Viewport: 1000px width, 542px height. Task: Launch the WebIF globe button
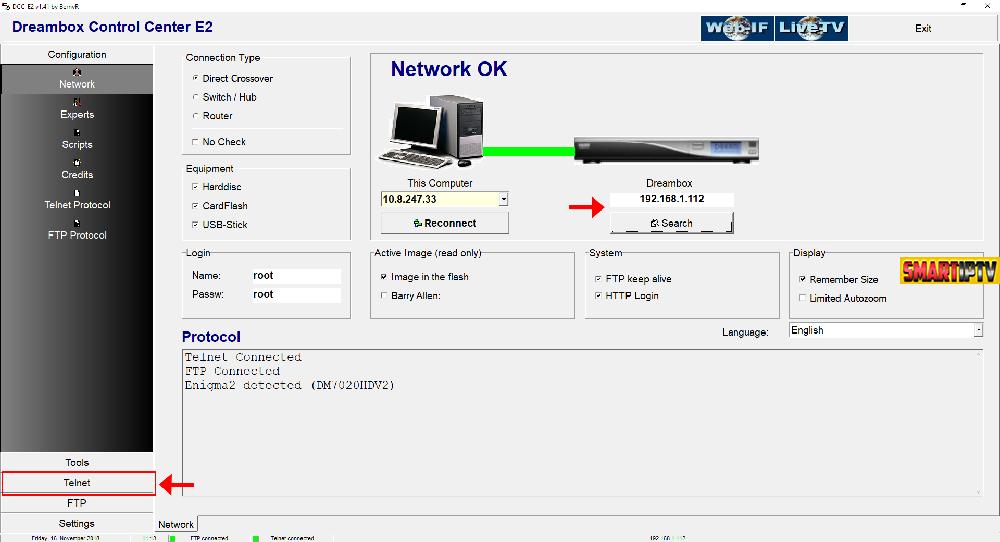click(737, 28)
